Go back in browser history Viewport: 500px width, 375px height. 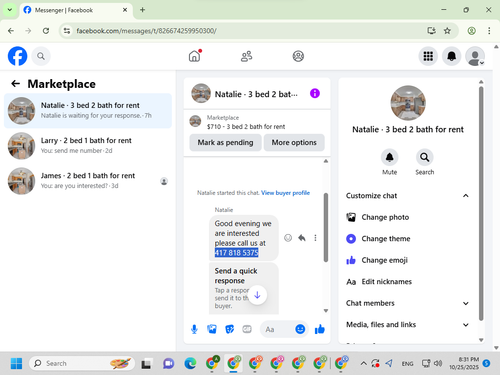point(11,31)
